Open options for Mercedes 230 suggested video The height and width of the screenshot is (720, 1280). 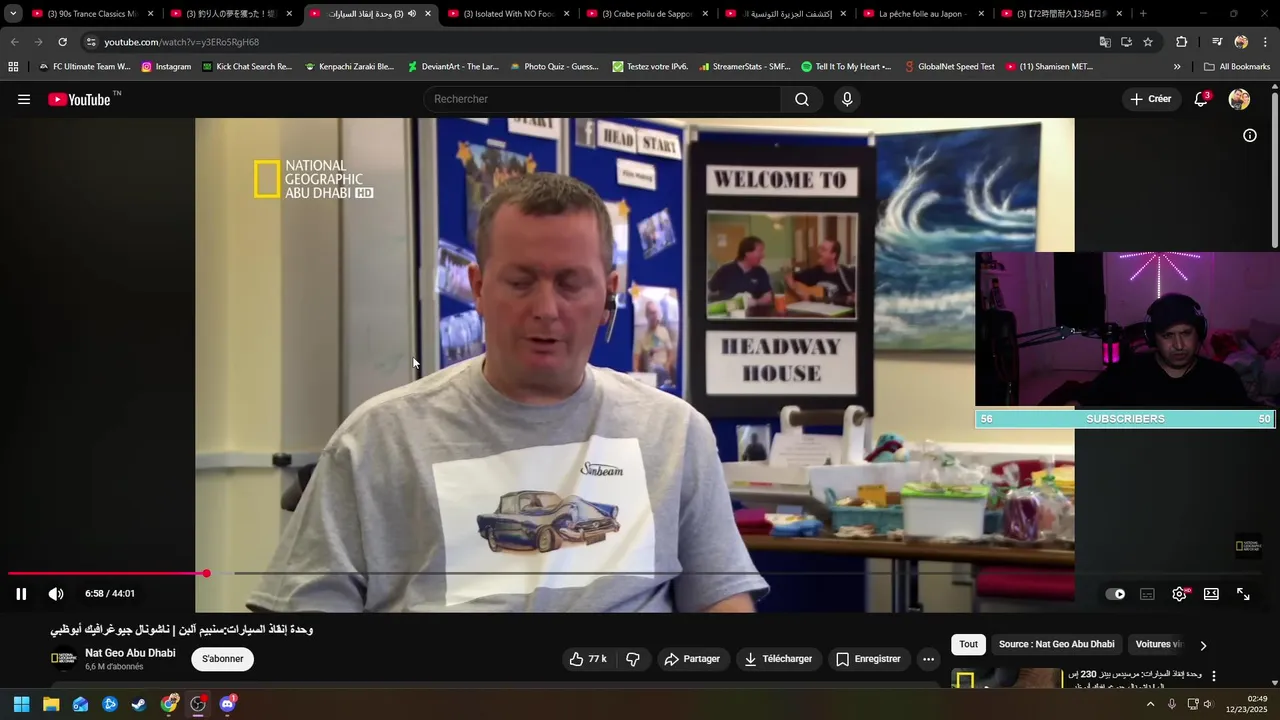pyautogui.click(x=1214, y=677)
